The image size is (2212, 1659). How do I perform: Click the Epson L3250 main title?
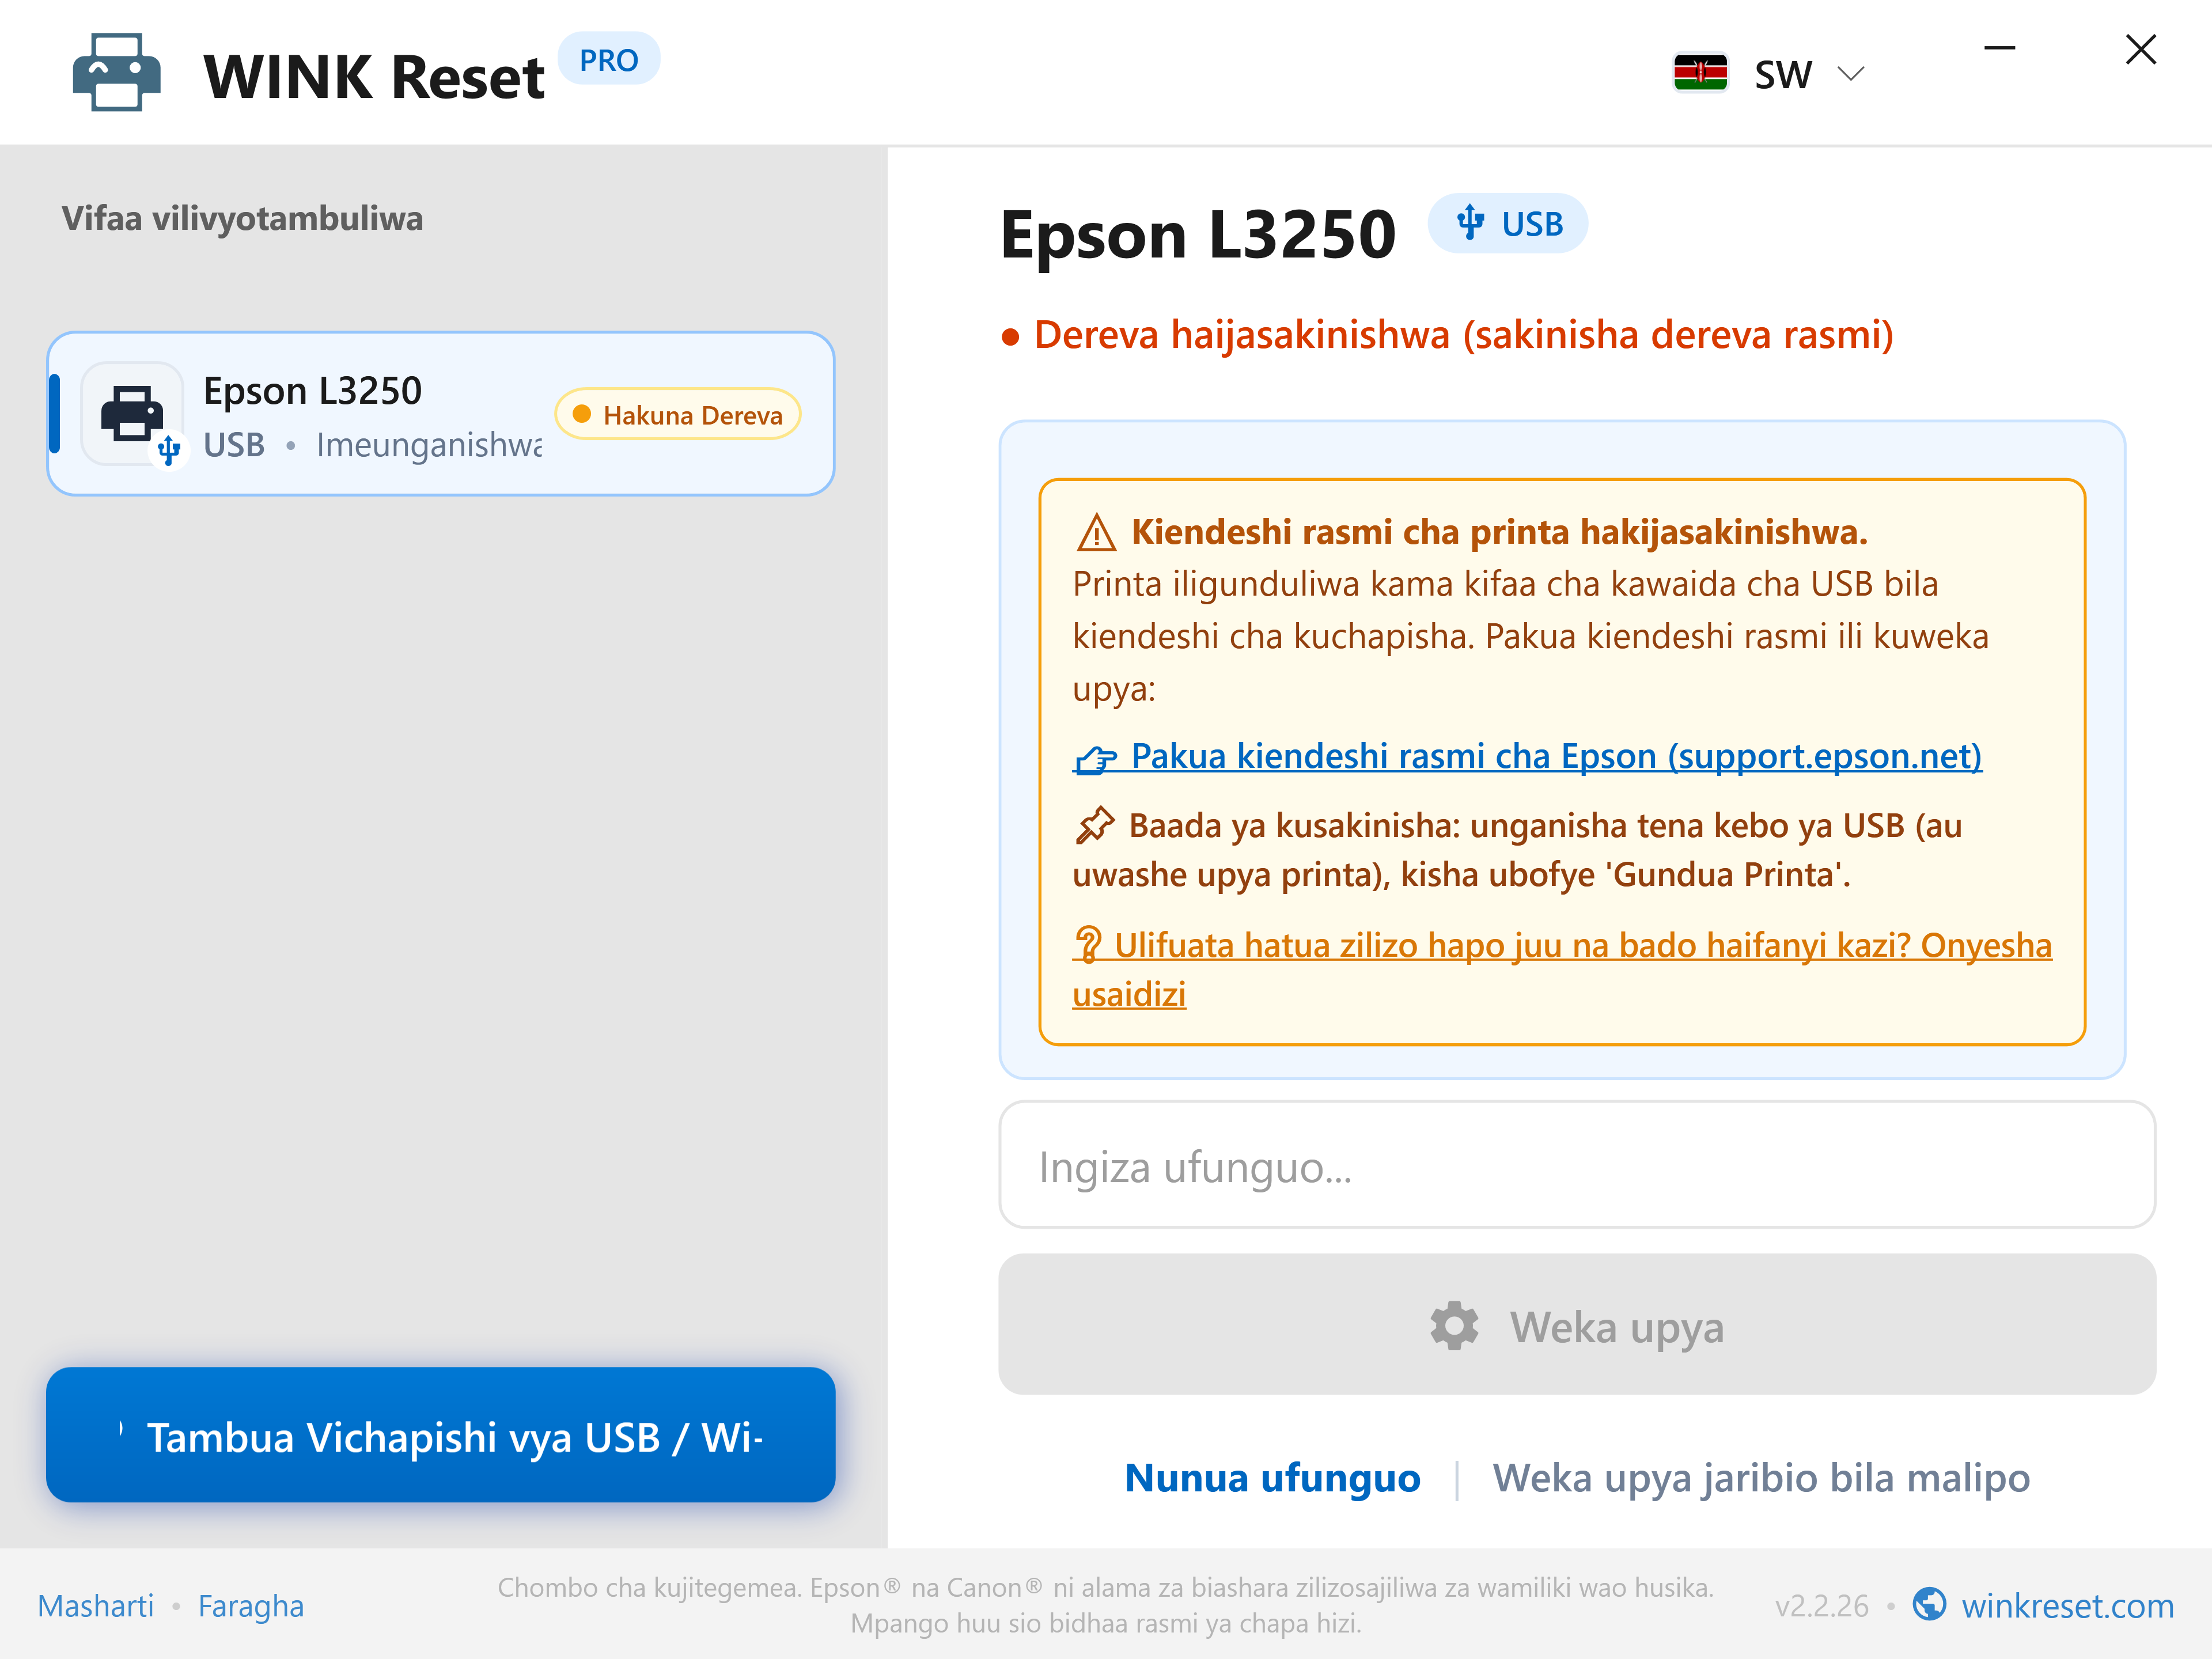point(1198,236)
